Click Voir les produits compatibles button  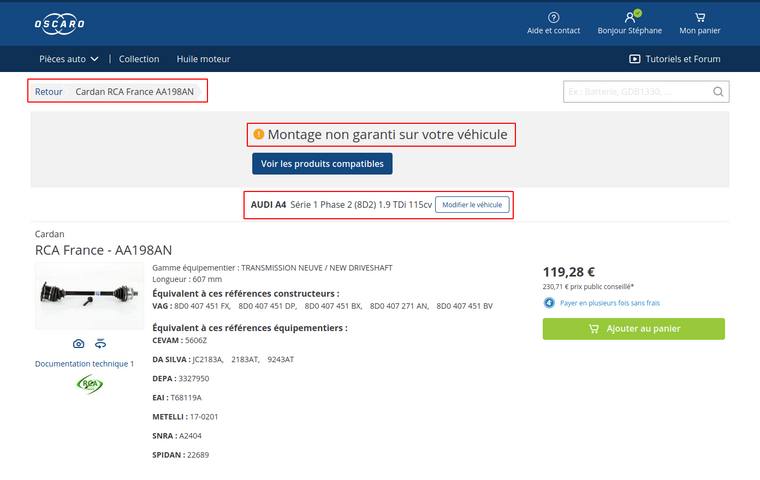(322, 164)
